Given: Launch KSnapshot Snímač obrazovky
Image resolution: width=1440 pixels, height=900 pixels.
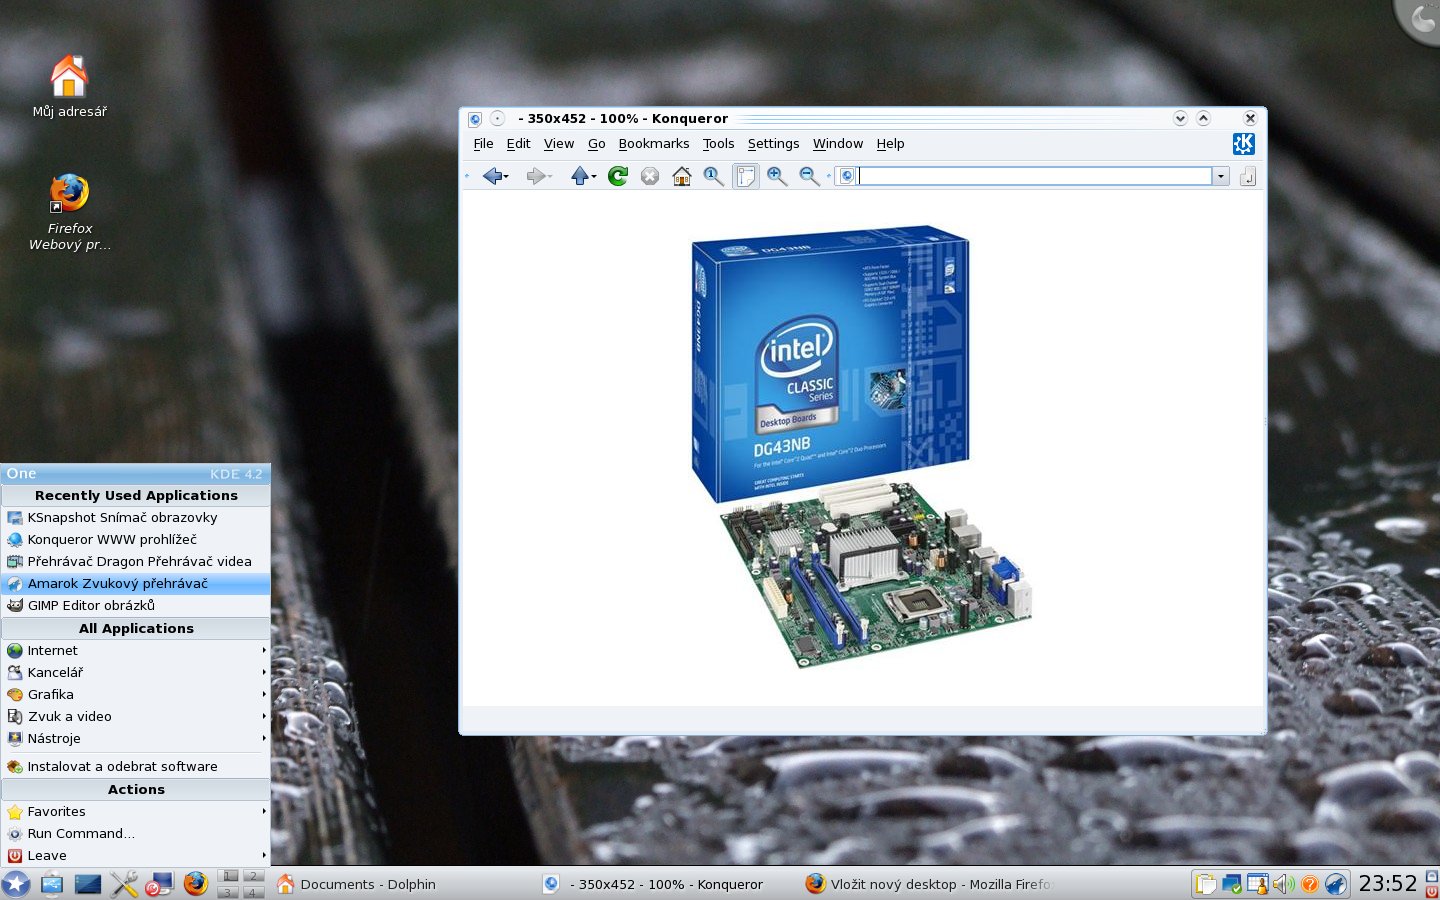Looking at the screenshot, I should point(136,518).
